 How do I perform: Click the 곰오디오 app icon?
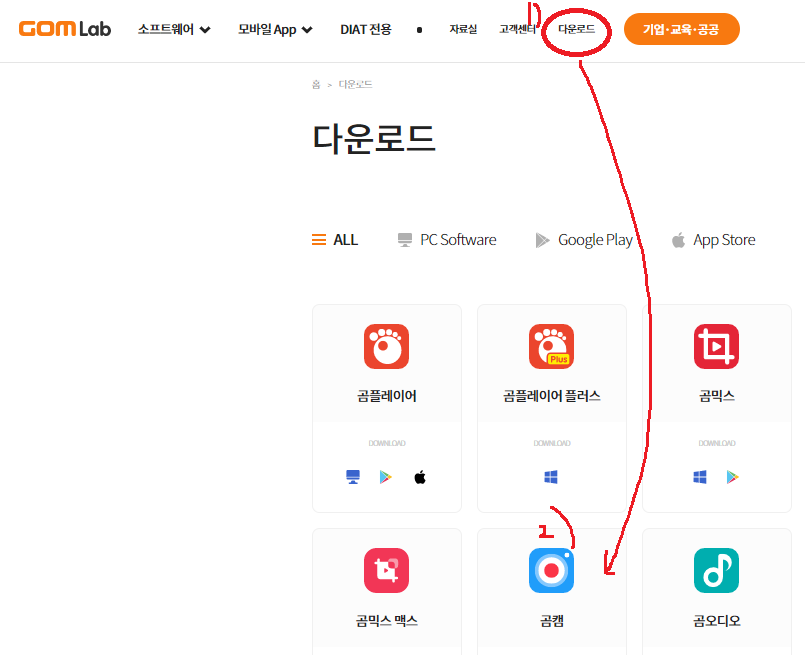[x=717, y=570]
